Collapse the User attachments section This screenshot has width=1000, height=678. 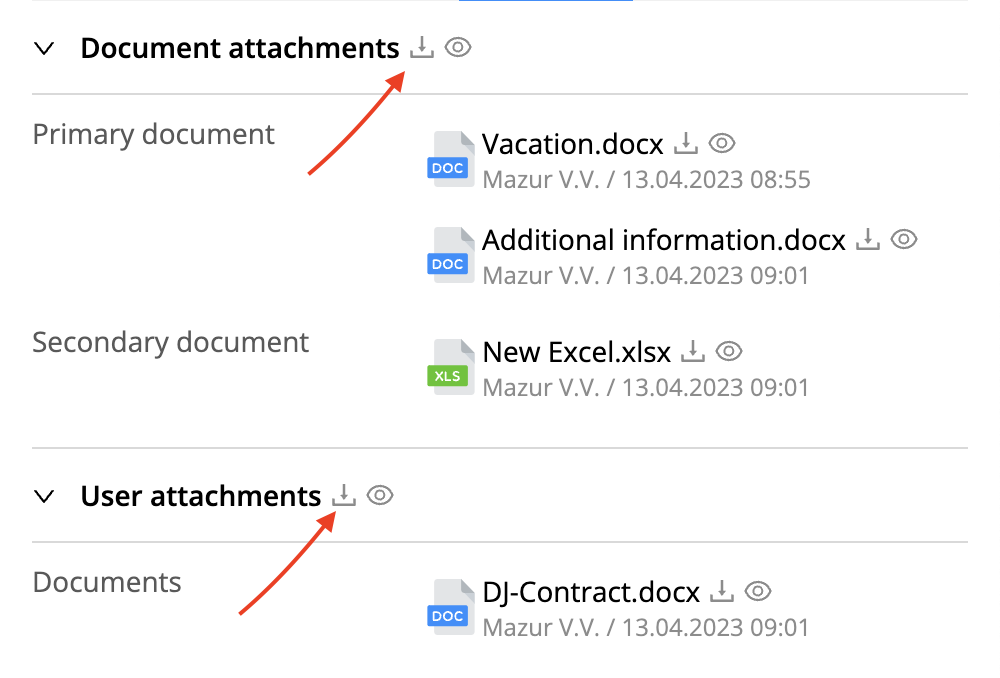(x=44, y=496)
